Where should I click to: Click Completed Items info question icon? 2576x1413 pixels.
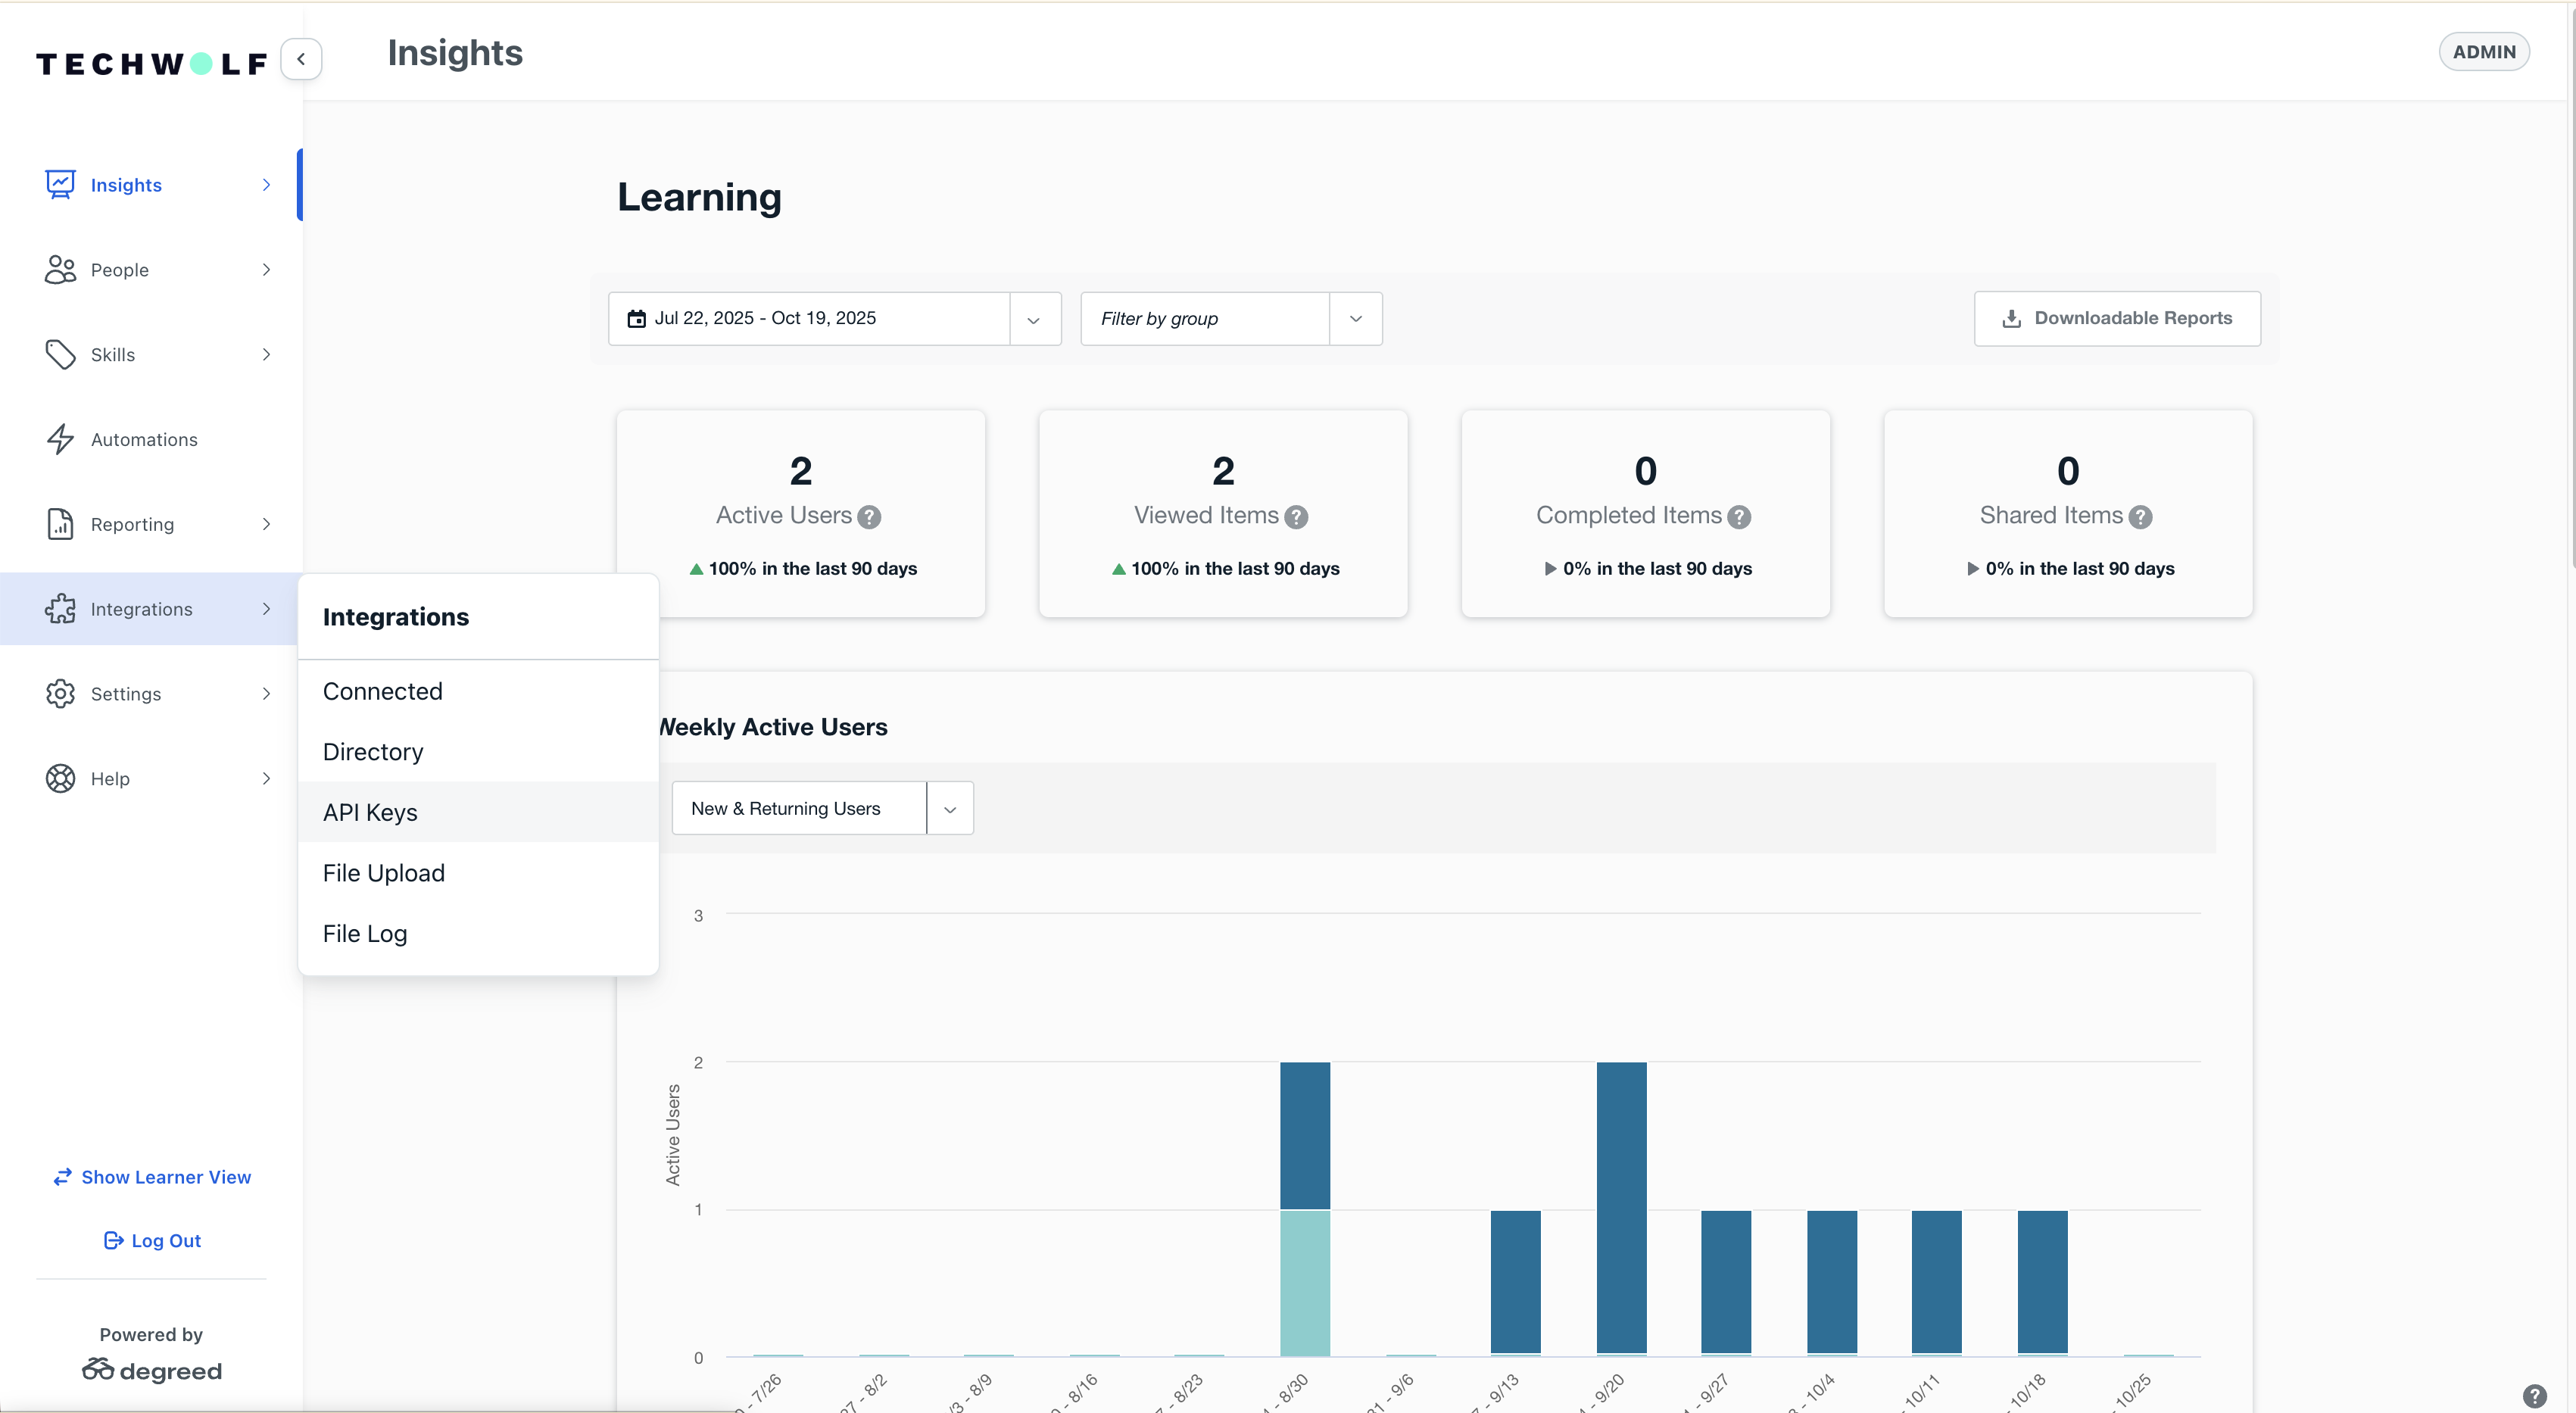[x=1739, y=516]
